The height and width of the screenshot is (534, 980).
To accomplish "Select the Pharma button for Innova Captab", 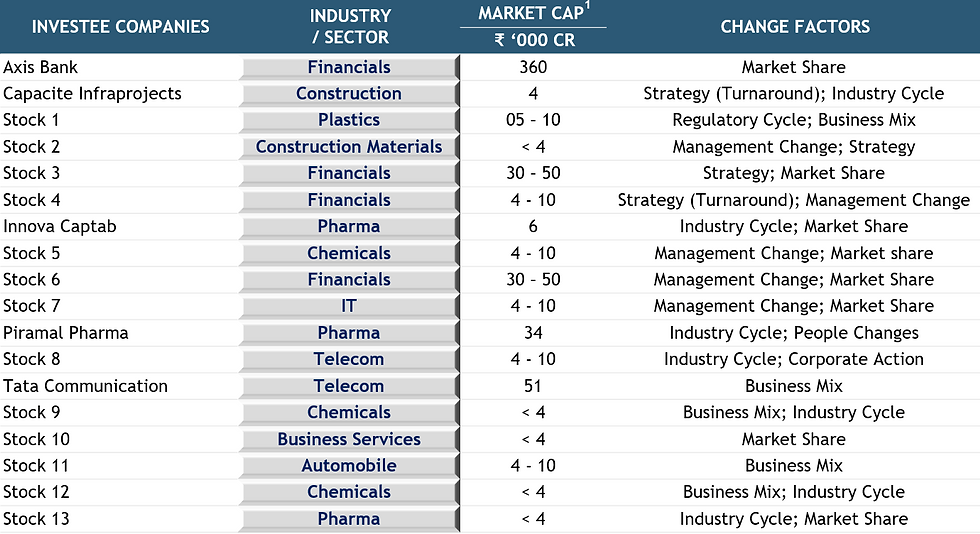I will pyautogui.click(x=349, y=227).
